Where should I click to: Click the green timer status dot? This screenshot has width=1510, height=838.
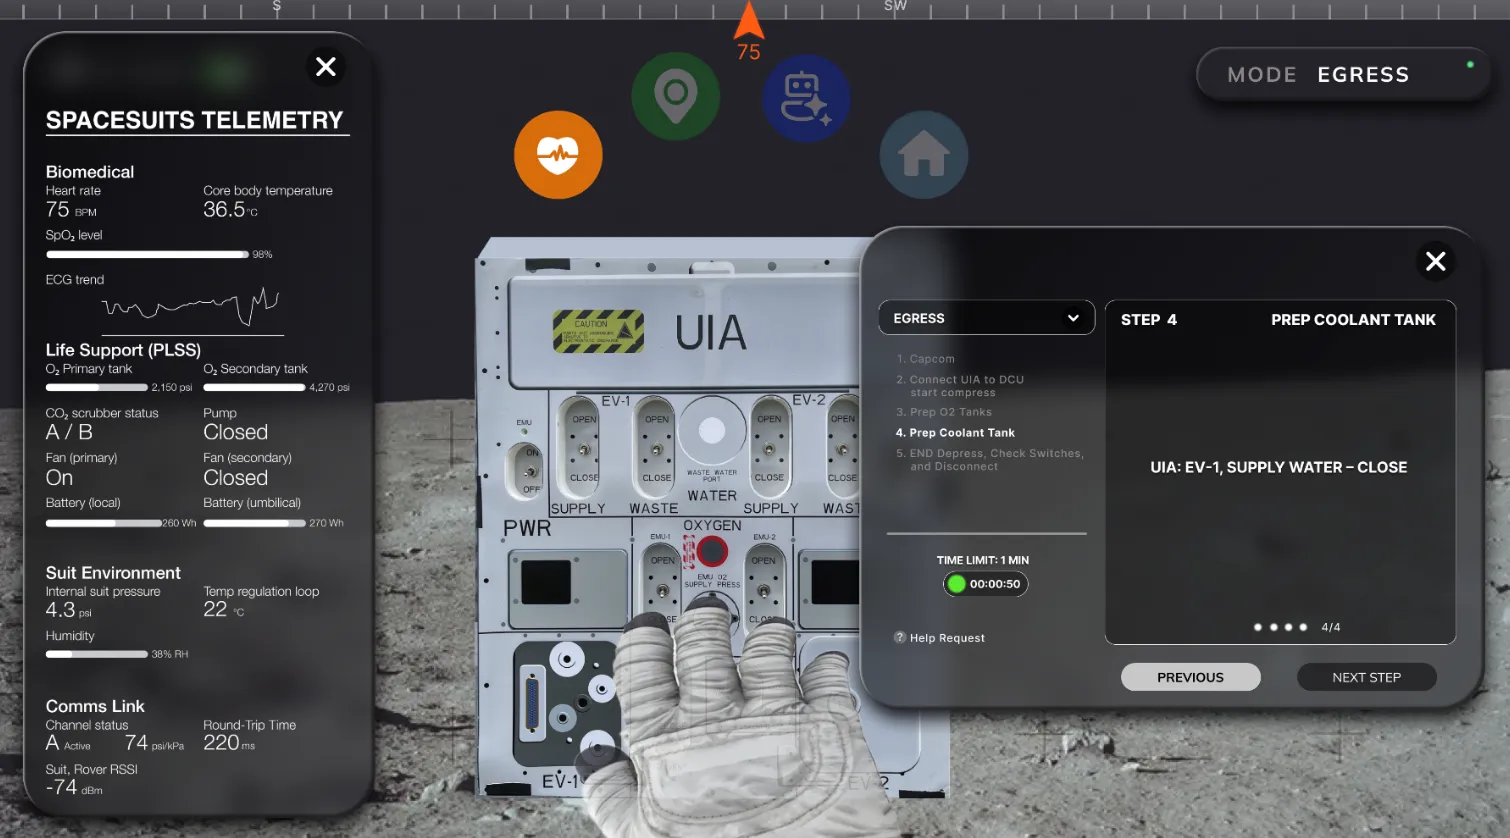click(x=956, y=584)
